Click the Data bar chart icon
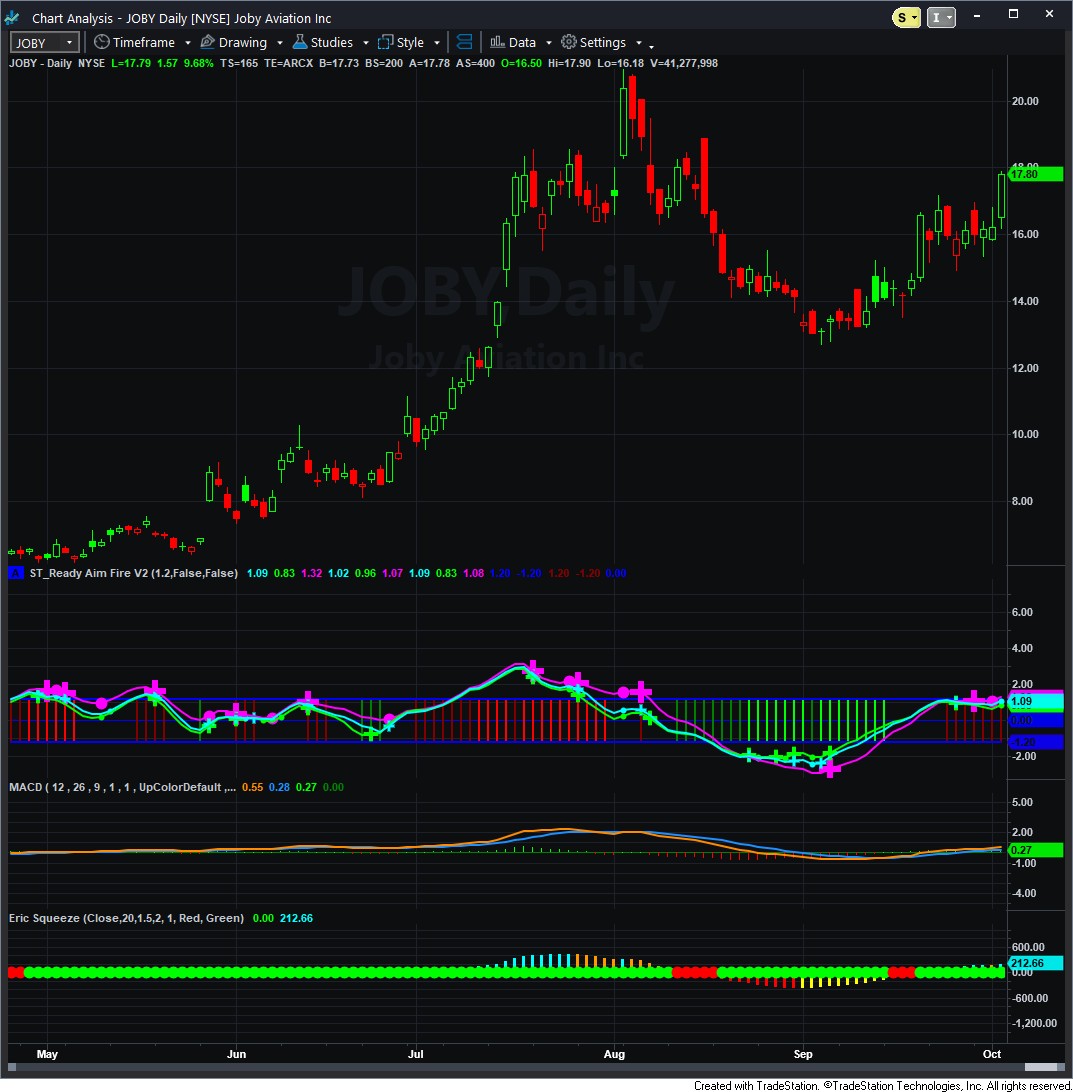This screenshot has width=1073, height=1092. (x=497, y=42)
